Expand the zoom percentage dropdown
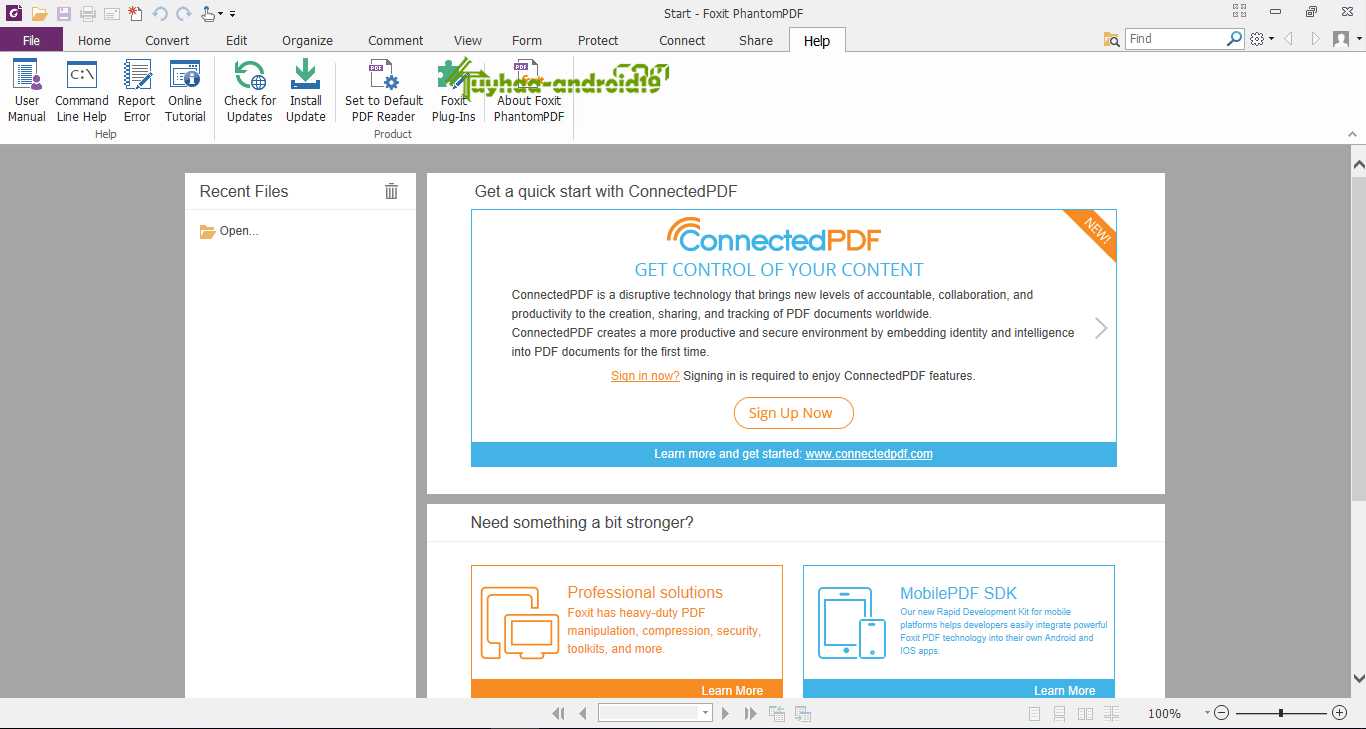This screenshot has height=729, width=1366. click(1207, 713)
